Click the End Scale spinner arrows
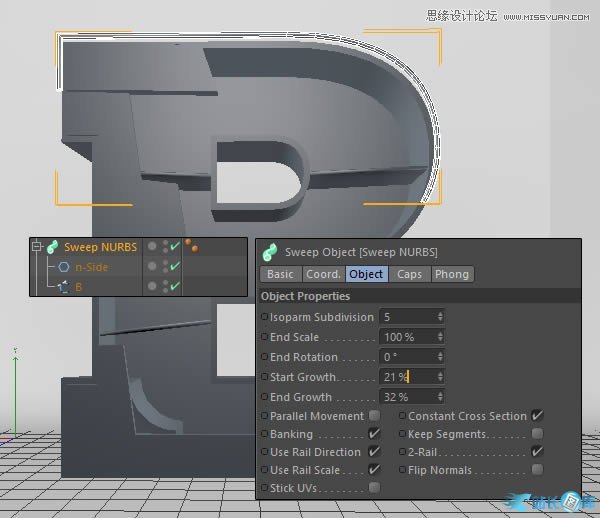This screenshot has height=518, width=600. point(440,337)
